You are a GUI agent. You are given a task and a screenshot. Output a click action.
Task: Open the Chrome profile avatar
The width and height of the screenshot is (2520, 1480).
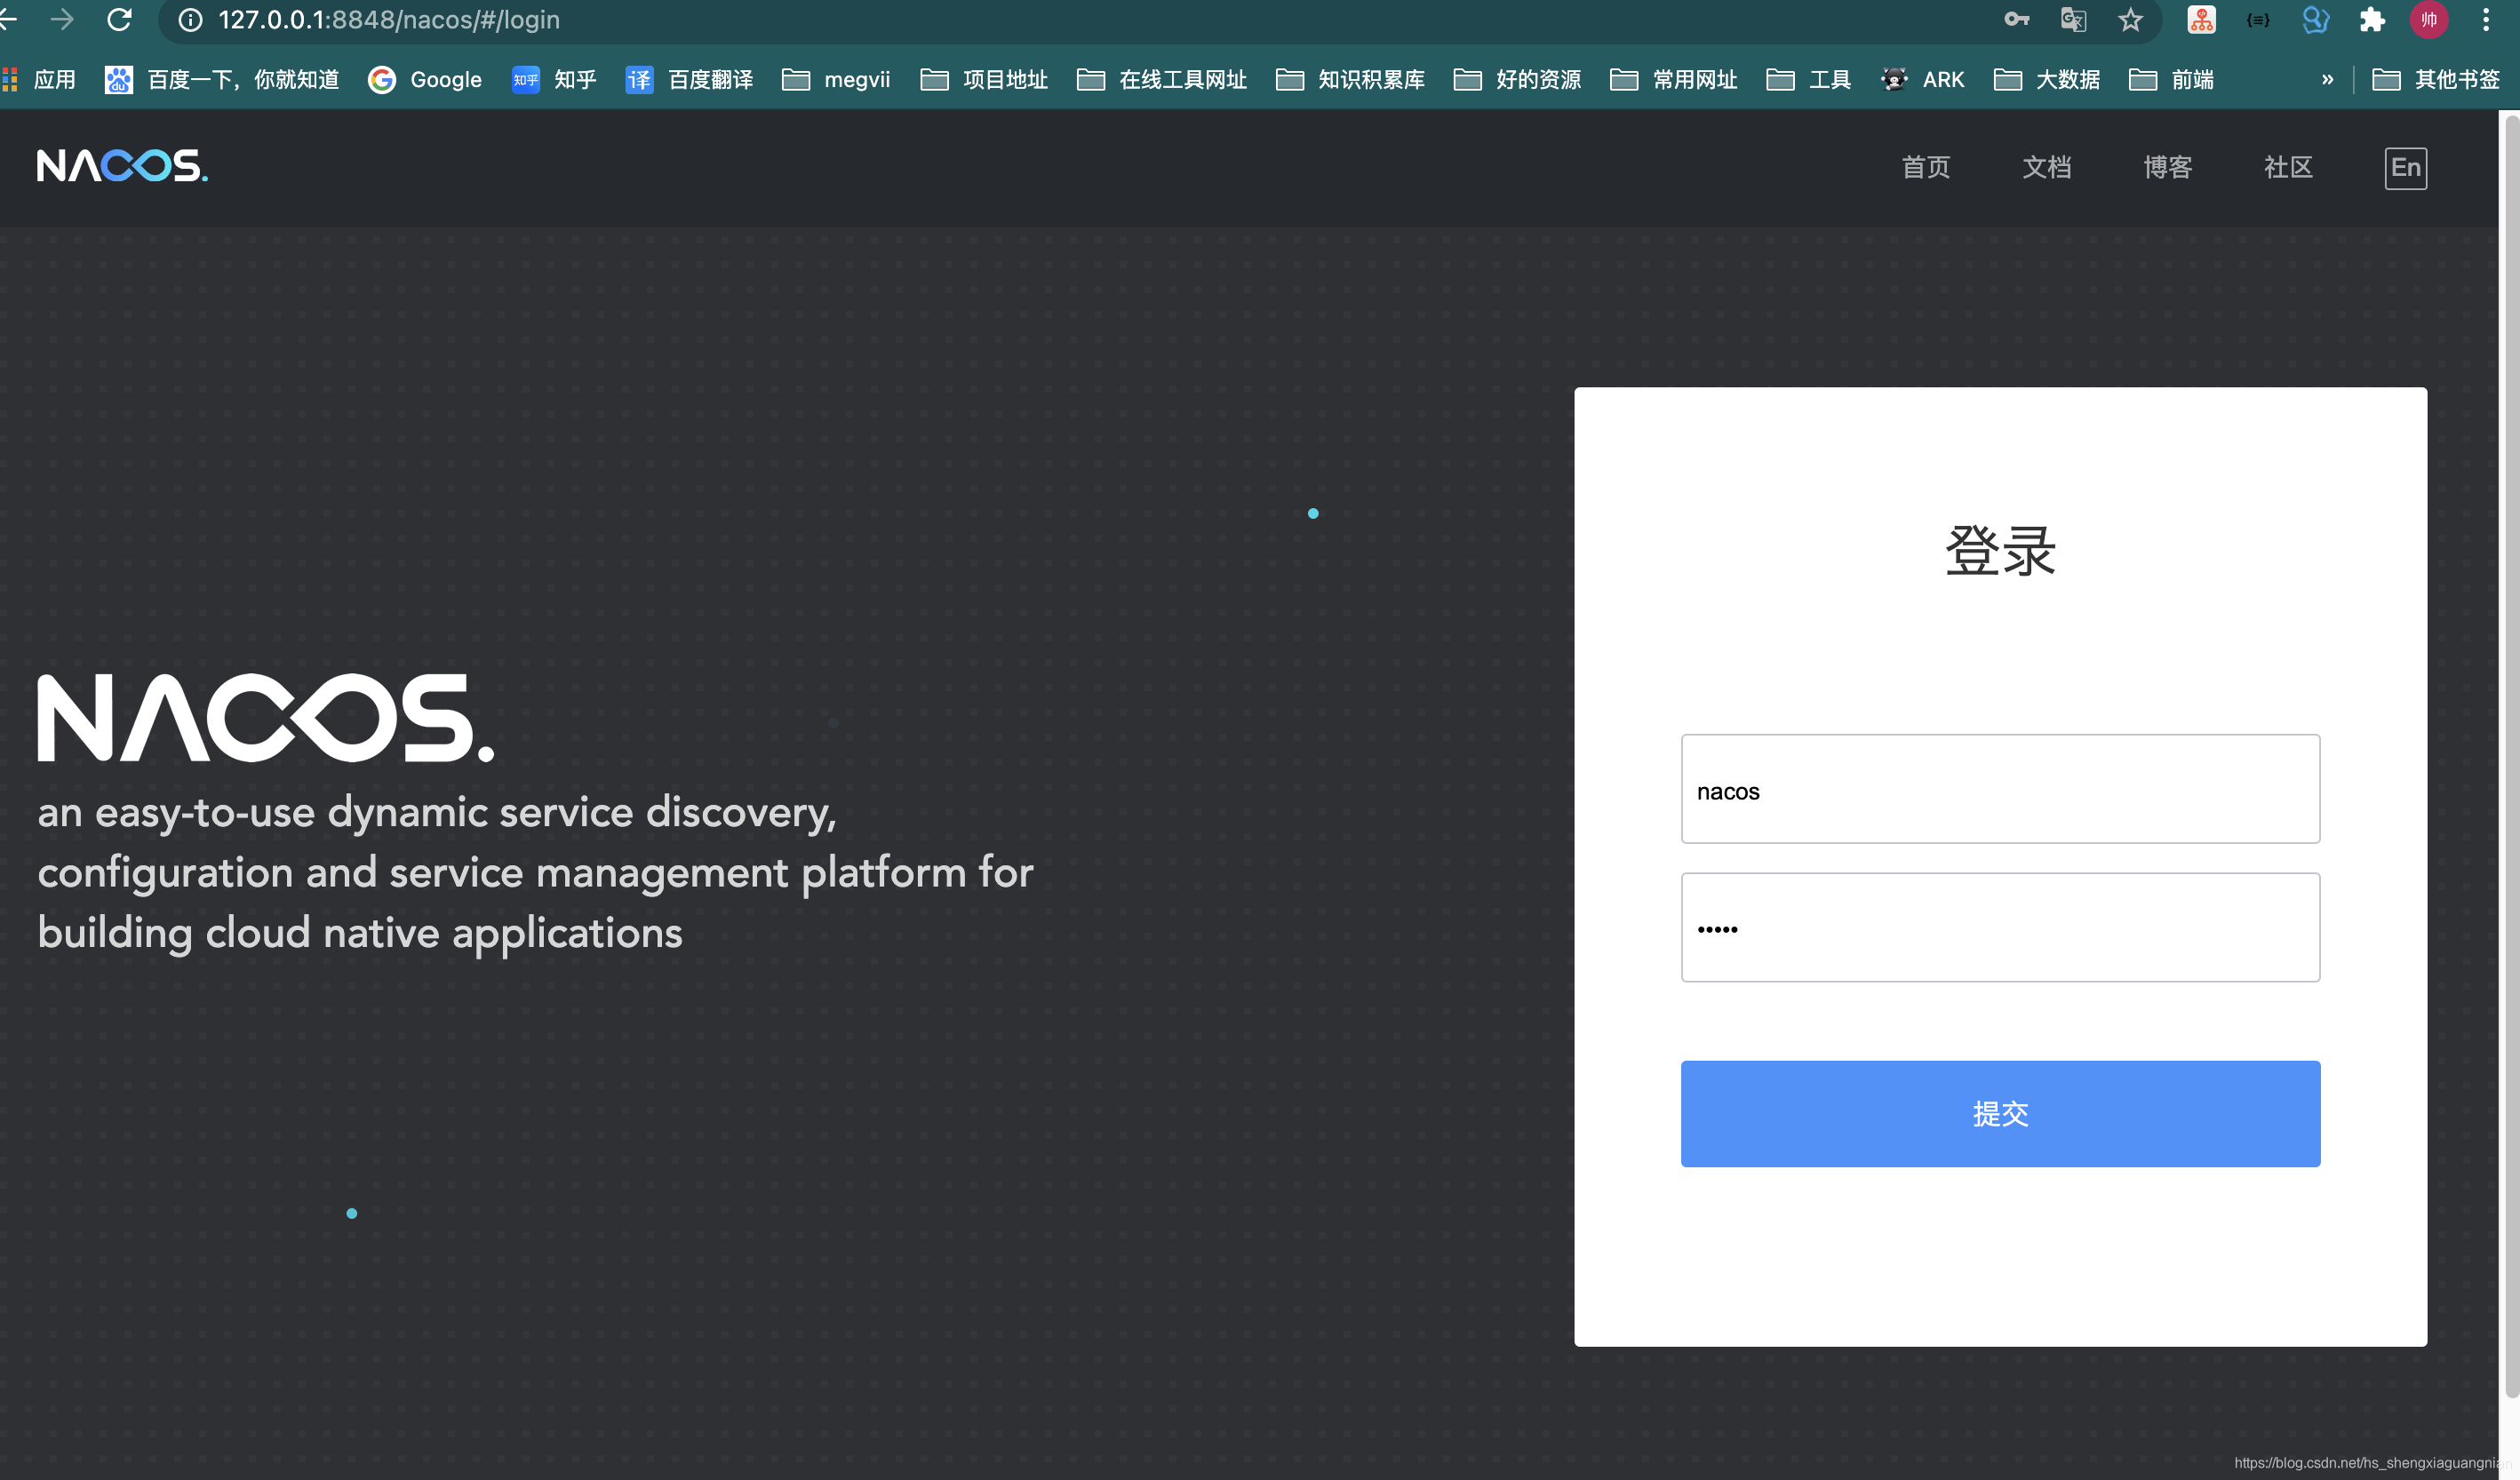2429,19
